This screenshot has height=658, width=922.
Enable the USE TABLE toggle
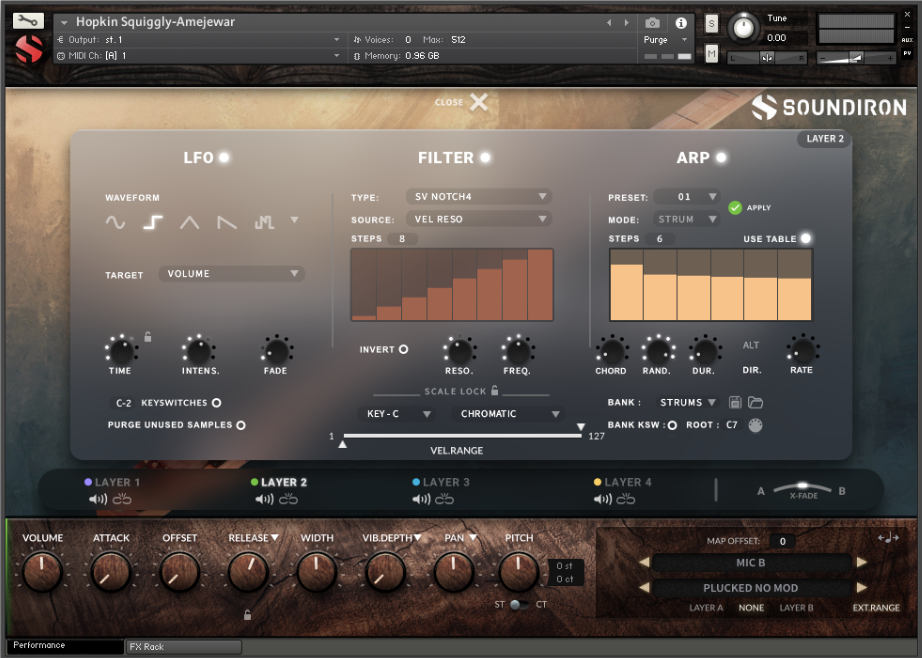[x=807, y=239]
